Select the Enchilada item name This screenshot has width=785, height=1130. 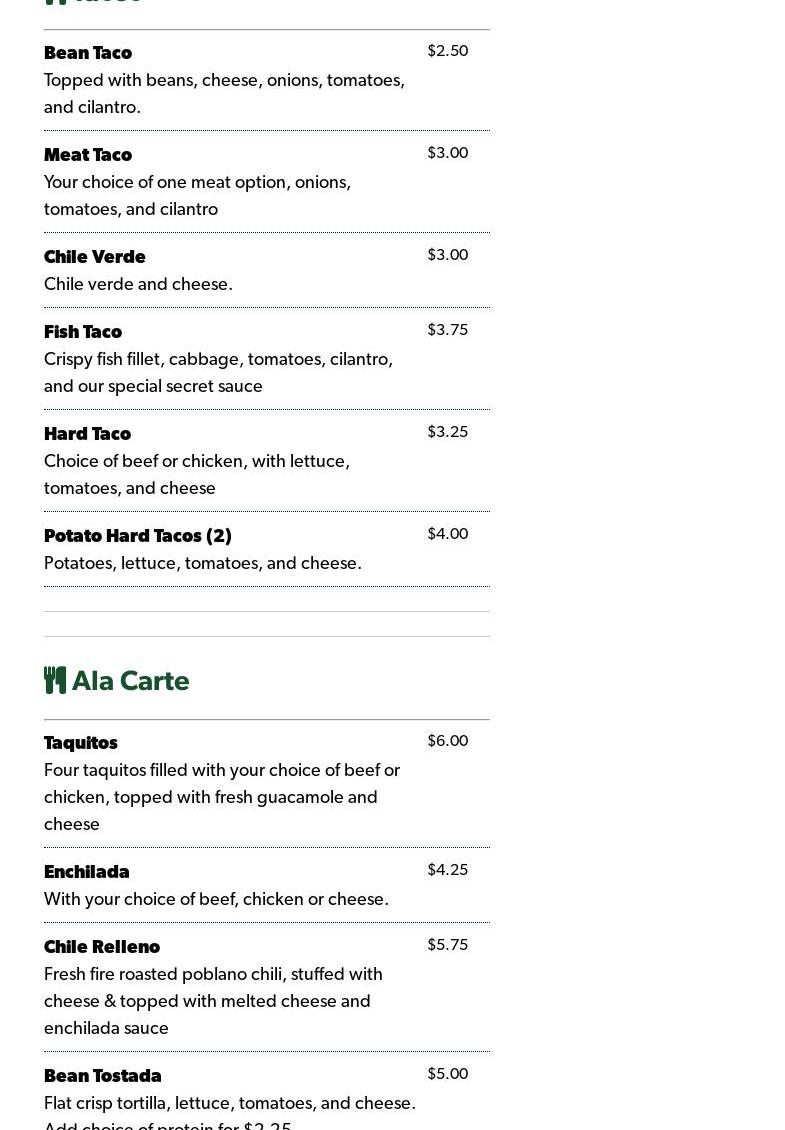[87, 872]
